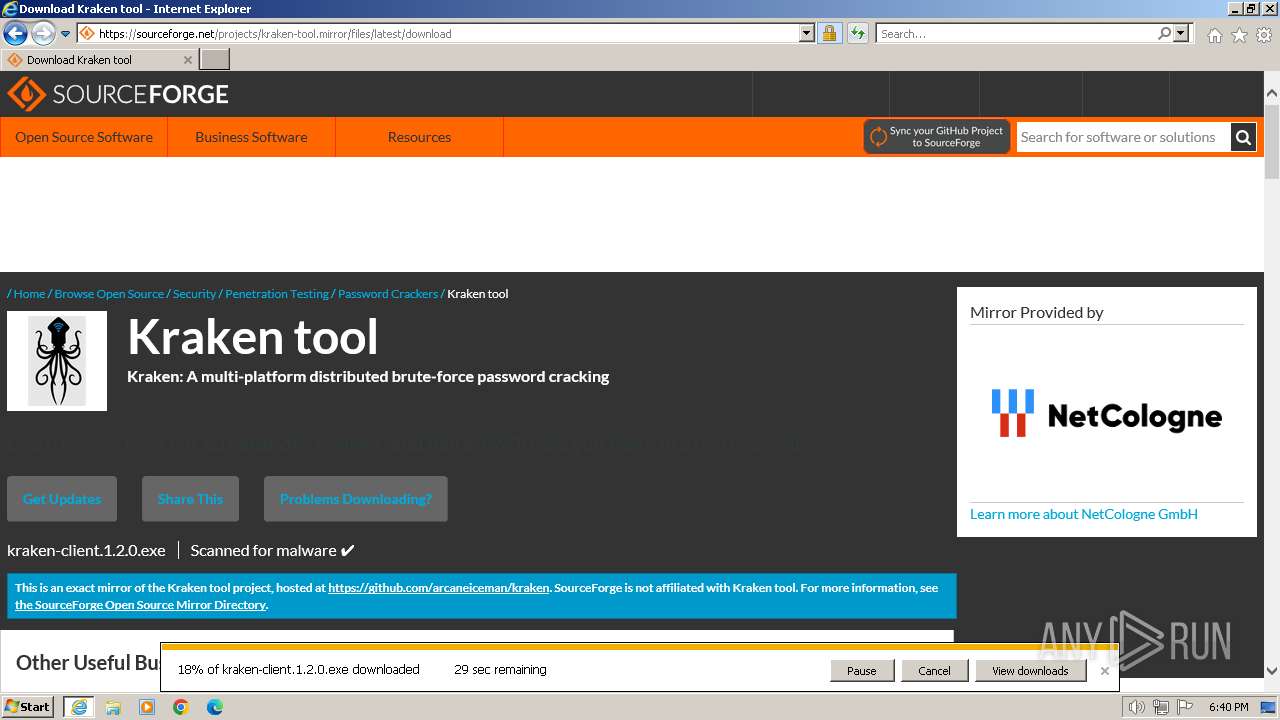Open the media player taskbar icon
Viewport: 1280px width, 720px height.
[x=147, y=707]
